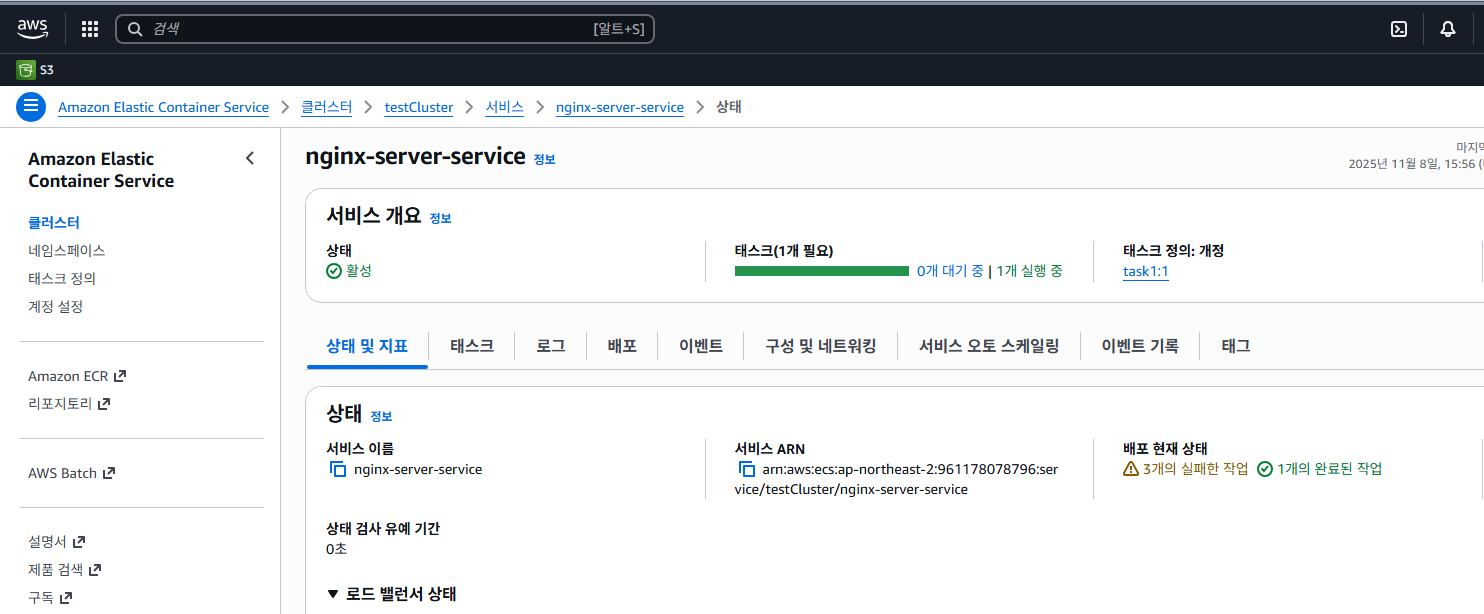The image size is (1484, 614).
Task: Click 1개 실행 중 tasks link
Action: 1029,271
